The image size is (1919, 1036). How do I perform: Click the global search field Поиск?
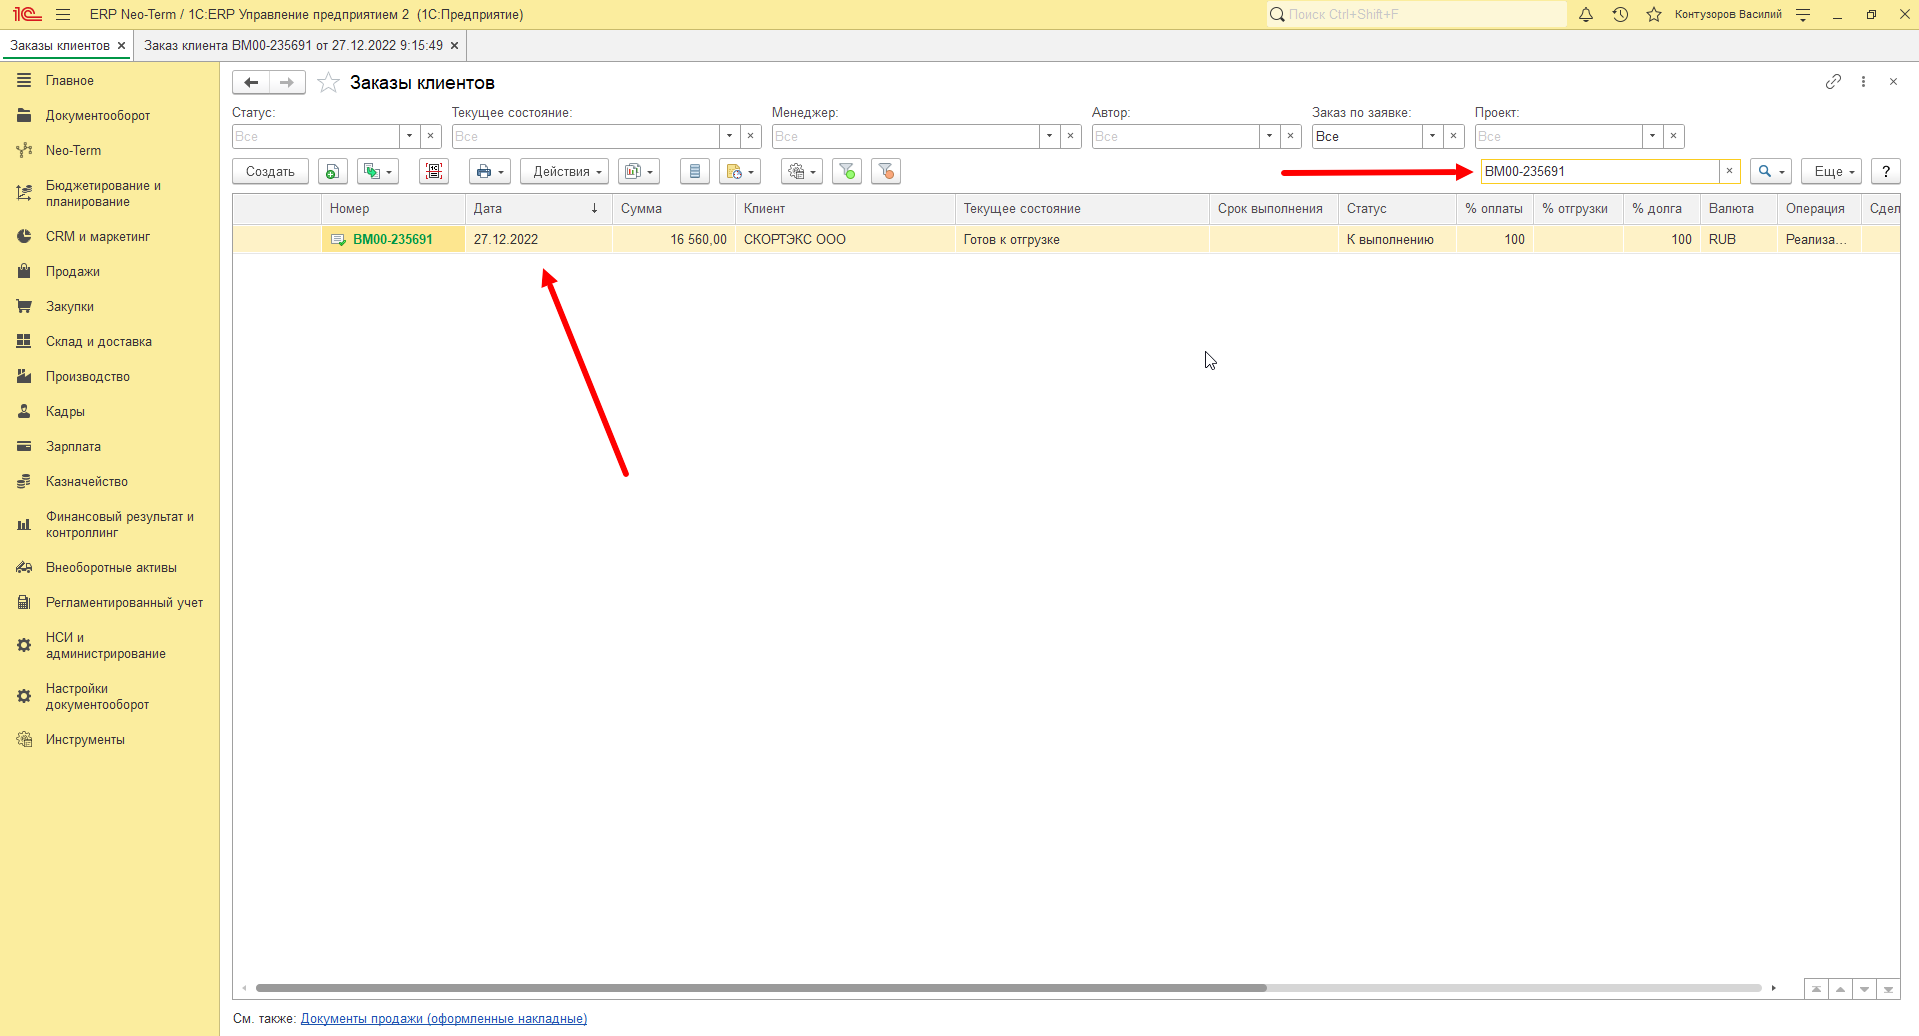(1417, 15)
